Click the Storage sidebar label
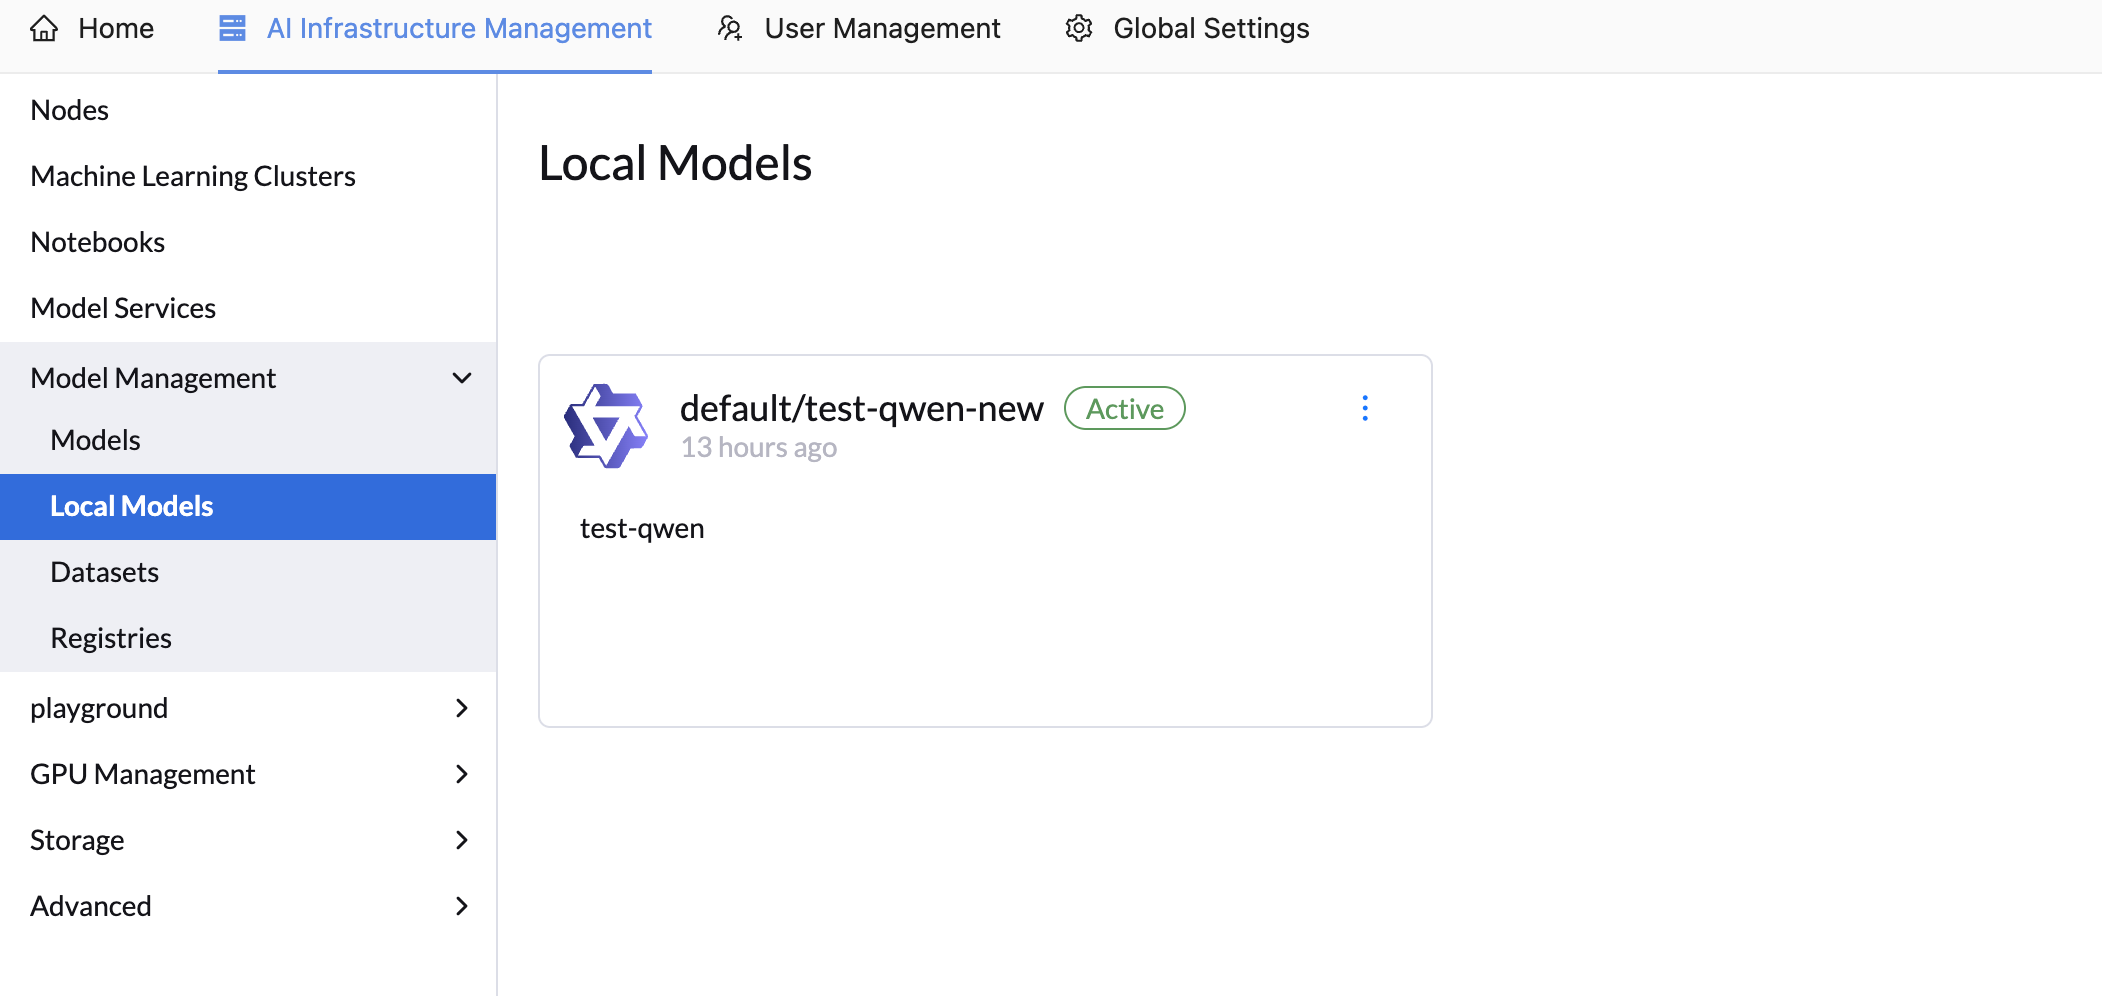Viewport: 2102px width, 996px height. click(77, 840)
